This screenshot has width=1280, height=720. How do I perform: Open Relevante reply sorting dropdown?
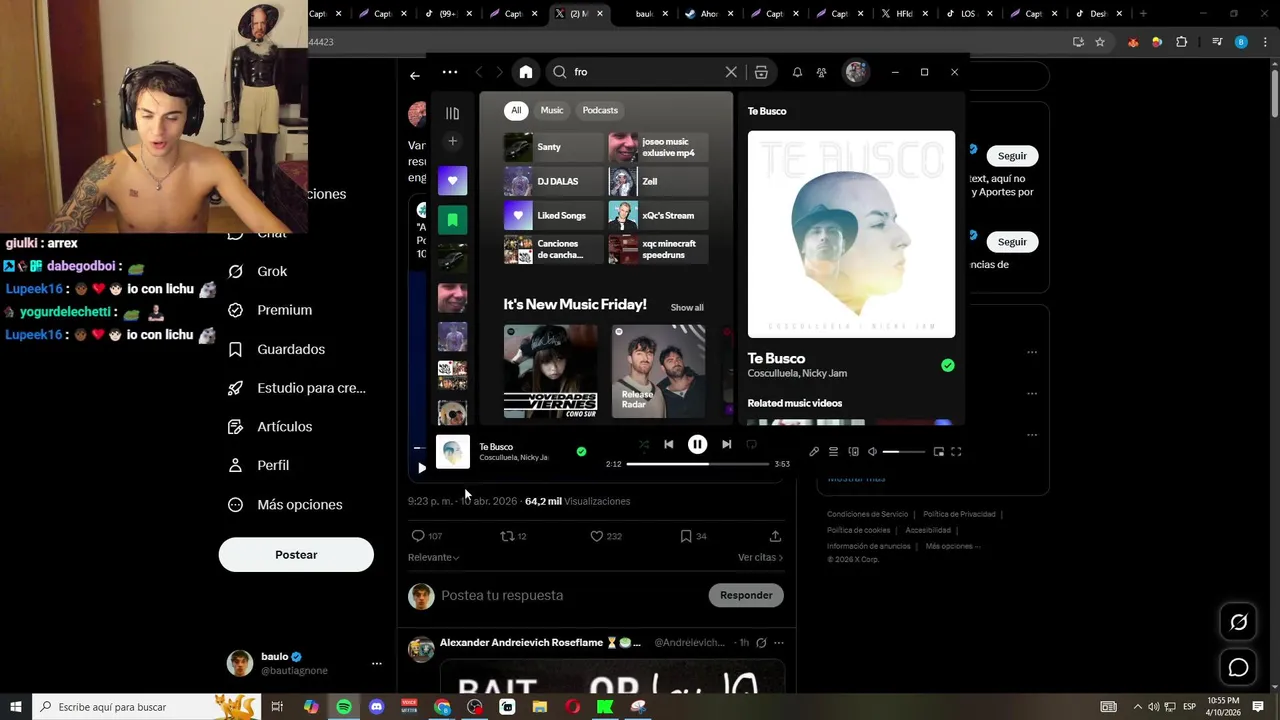pos(434,557)
